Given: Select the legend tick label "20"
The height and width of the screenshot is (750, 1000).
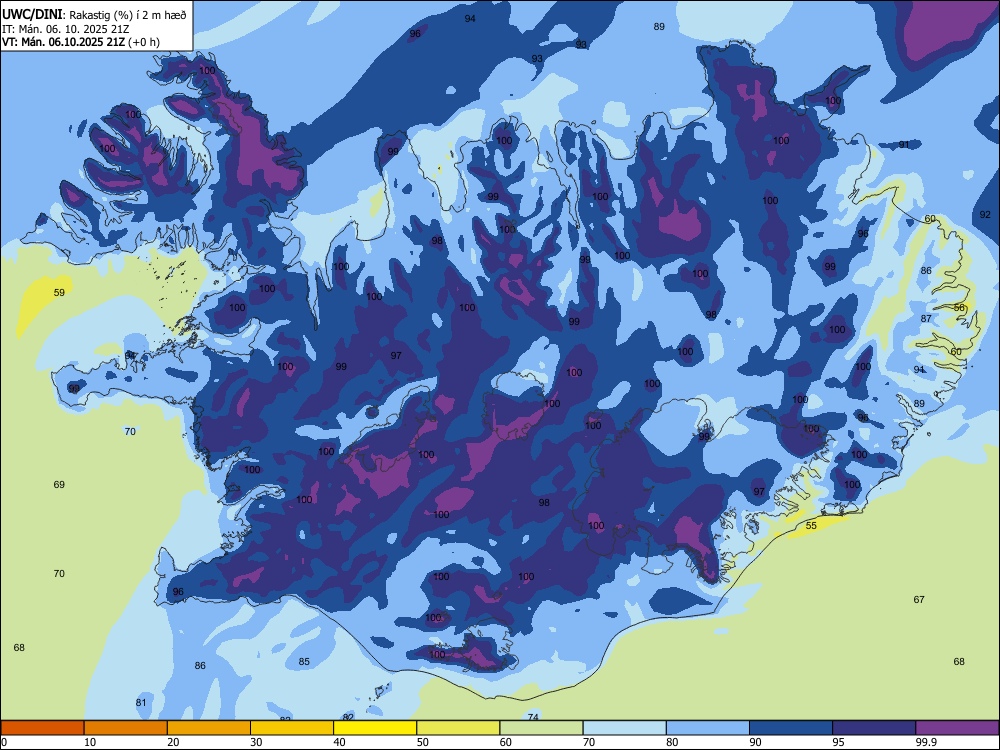Looking at the screenshot, I should (x=173, y=742).
